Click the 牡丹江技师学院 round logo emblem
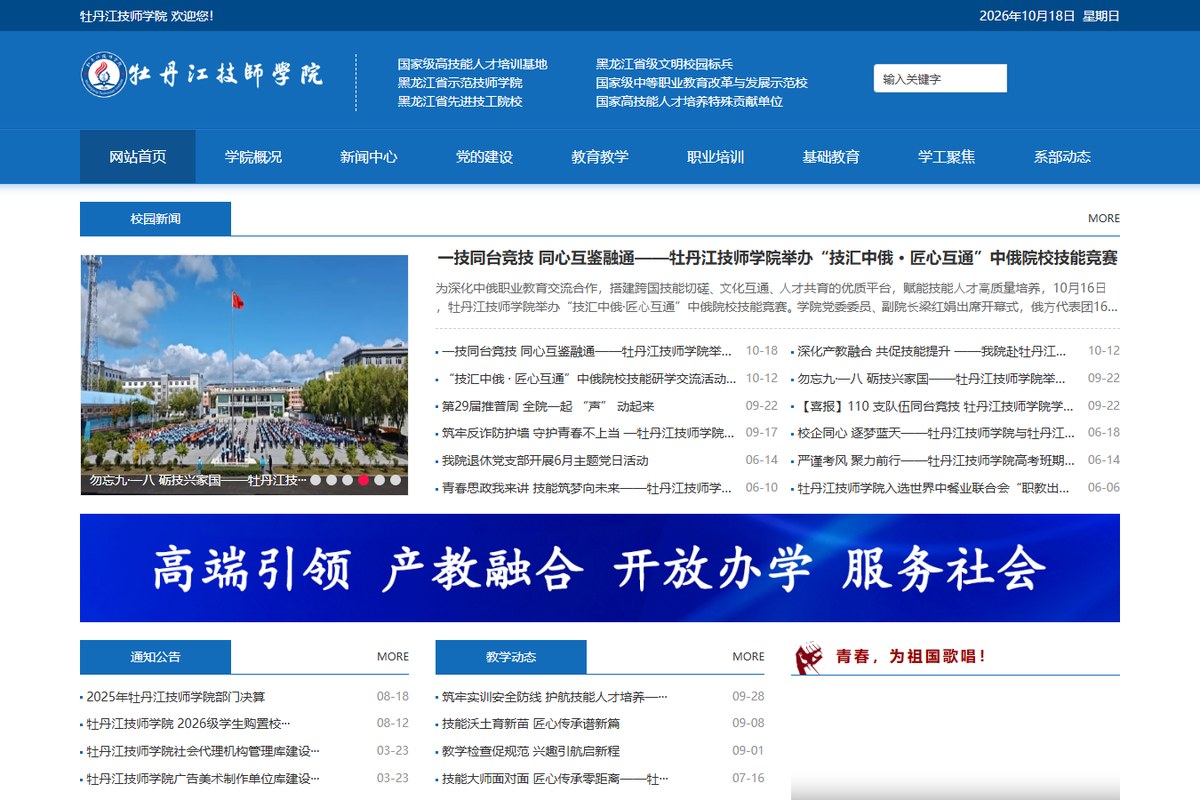Viewport: 1200px width, 800px height. point(104,75)
